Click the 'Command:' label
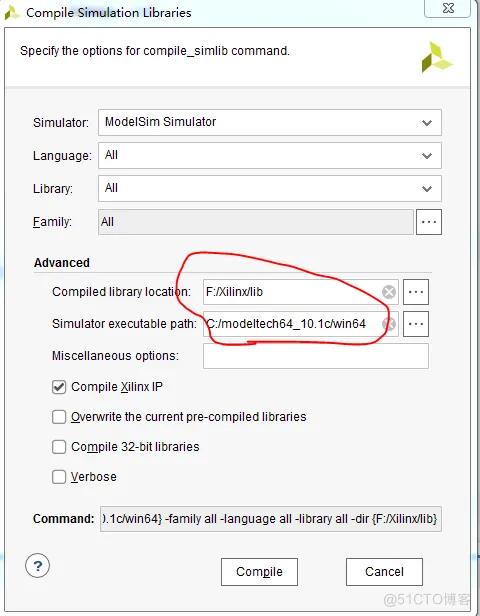This screenshot has width=480, height=616. point(64,519)
